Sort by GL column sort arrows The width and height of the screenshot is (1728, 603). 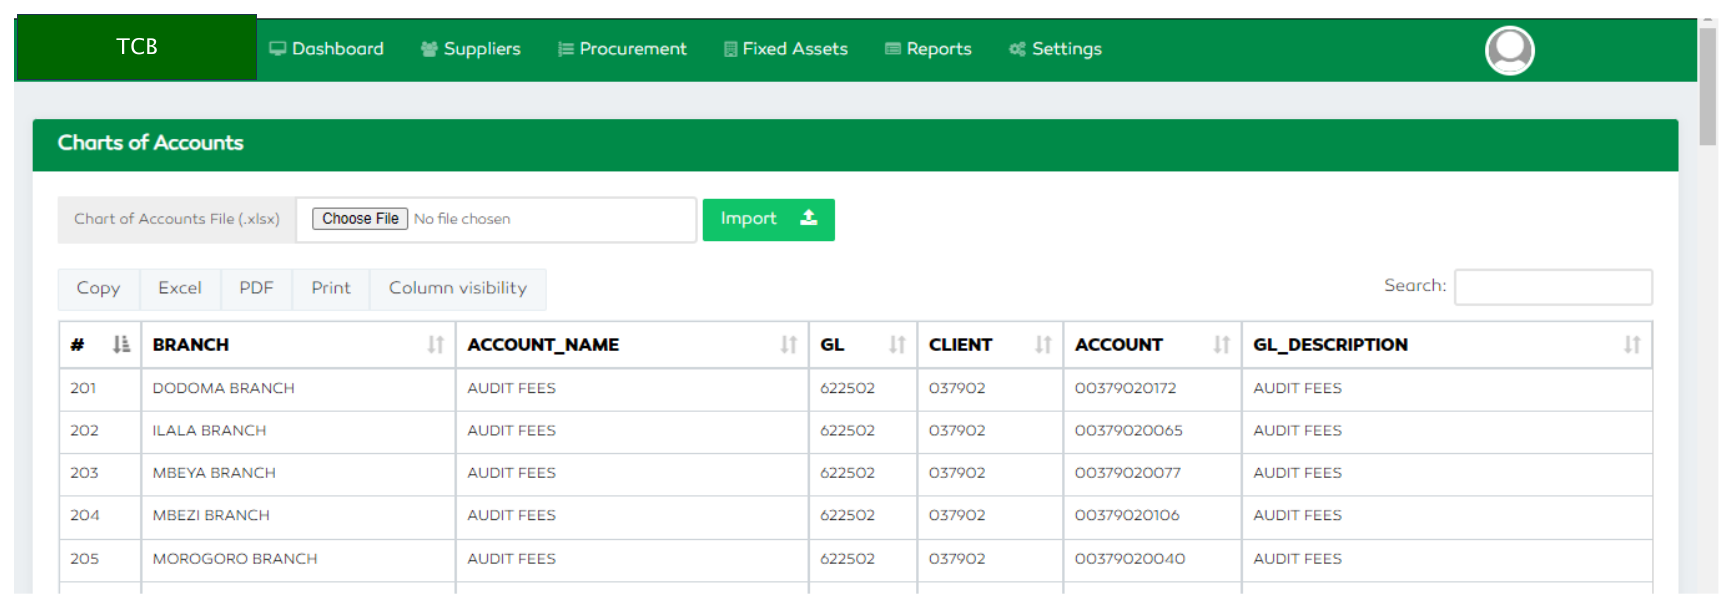tap(897, 345)
